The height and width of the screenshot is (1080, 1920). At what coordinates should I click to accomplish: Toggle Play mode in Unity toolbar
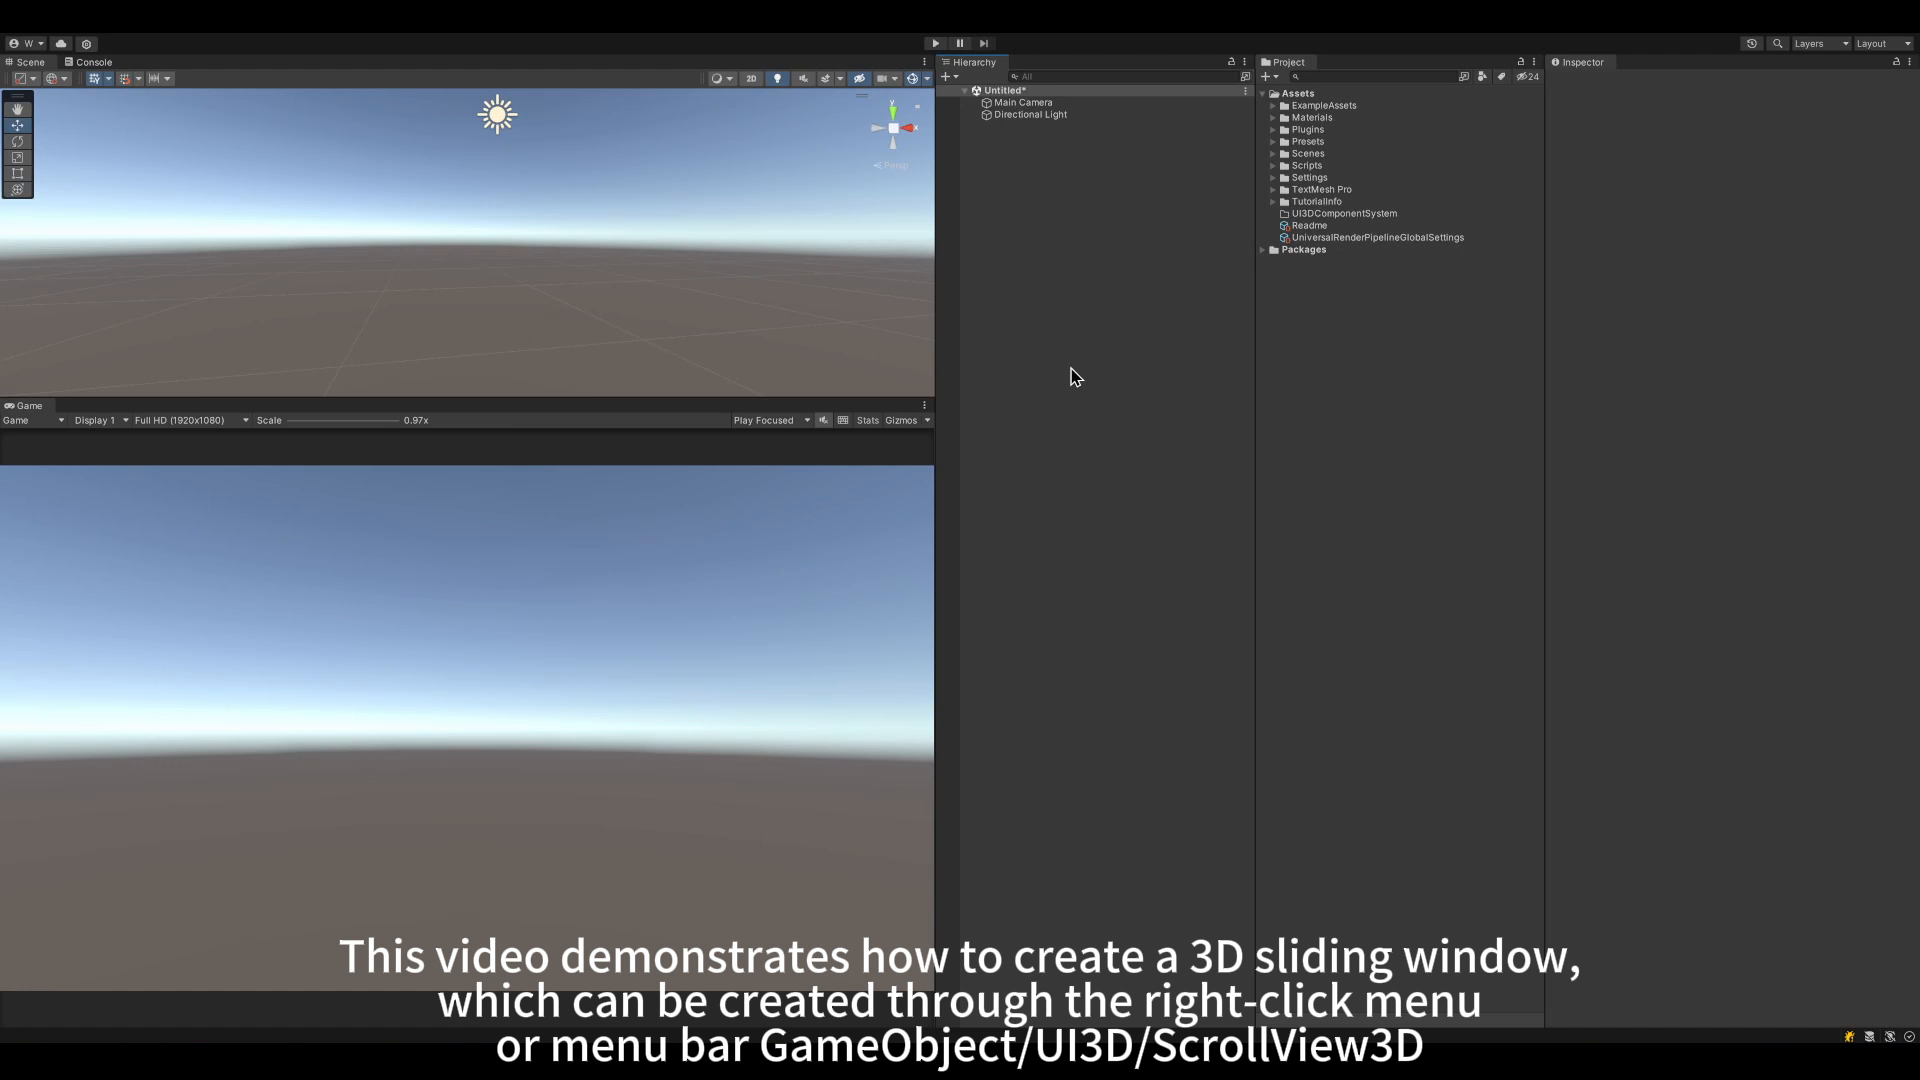[936, 44]
